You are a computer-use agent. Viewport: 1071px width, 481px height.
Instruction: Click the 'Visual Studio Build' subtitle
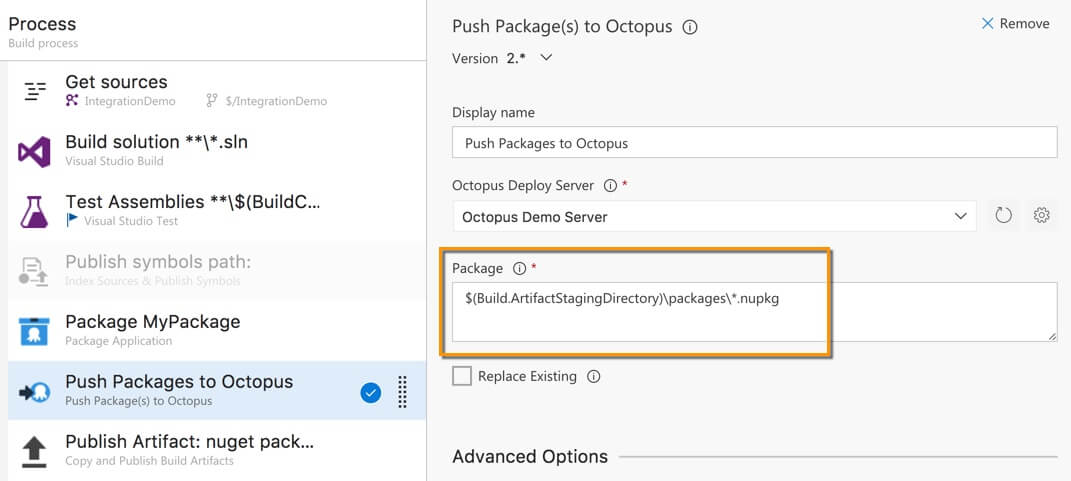coord(114,161)
